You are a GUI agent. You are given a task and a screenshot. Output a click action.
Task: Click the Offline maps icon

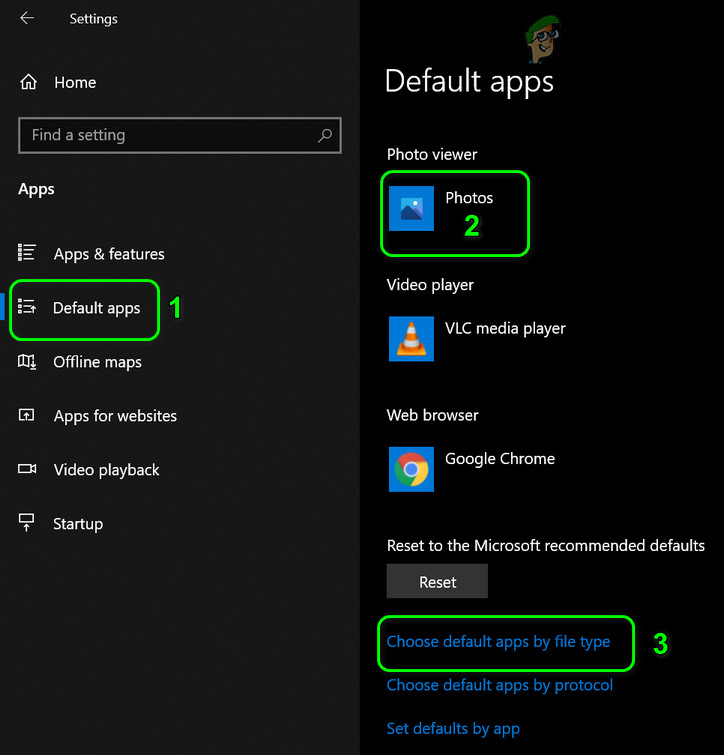tap(27, 362)
